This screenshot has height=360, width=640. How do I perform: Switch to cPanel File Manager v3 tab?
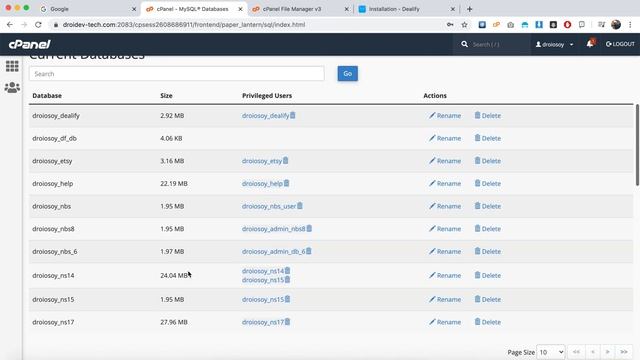[x=300, y=9]
